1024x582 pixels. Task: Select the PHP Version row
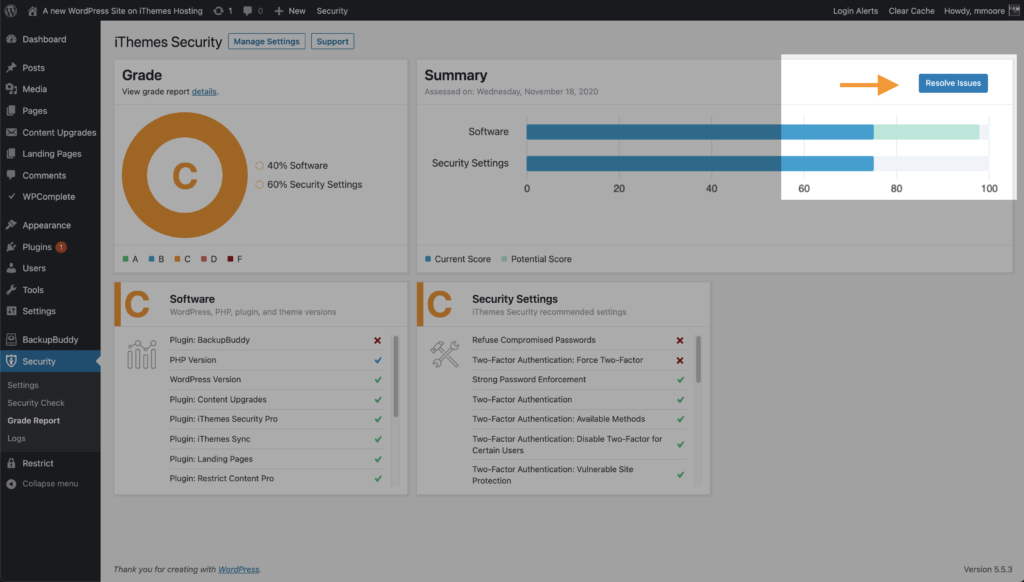tap(276, 360)
